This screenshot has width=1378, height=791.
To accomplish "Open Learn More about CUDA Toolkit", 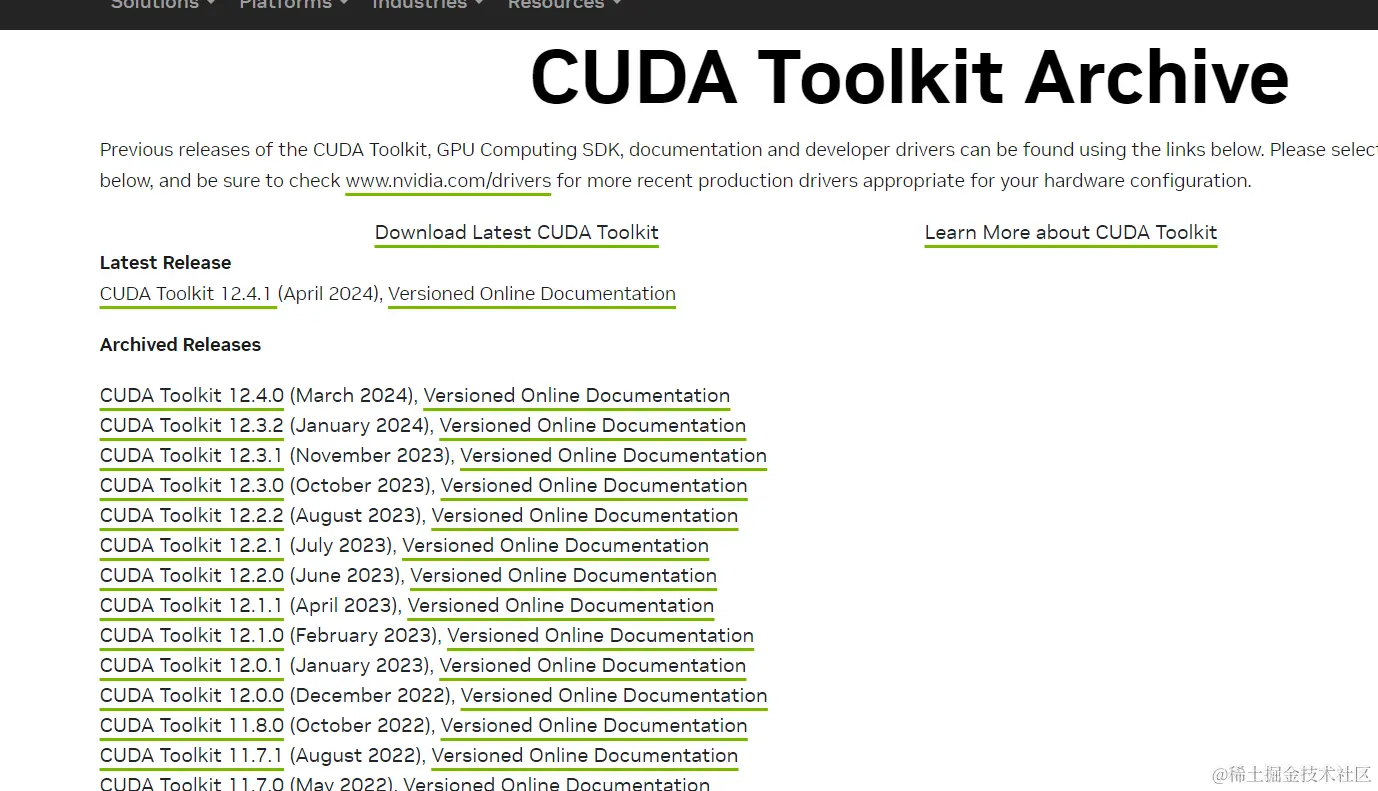I will pyautogui.click(x=1071, y=233).
